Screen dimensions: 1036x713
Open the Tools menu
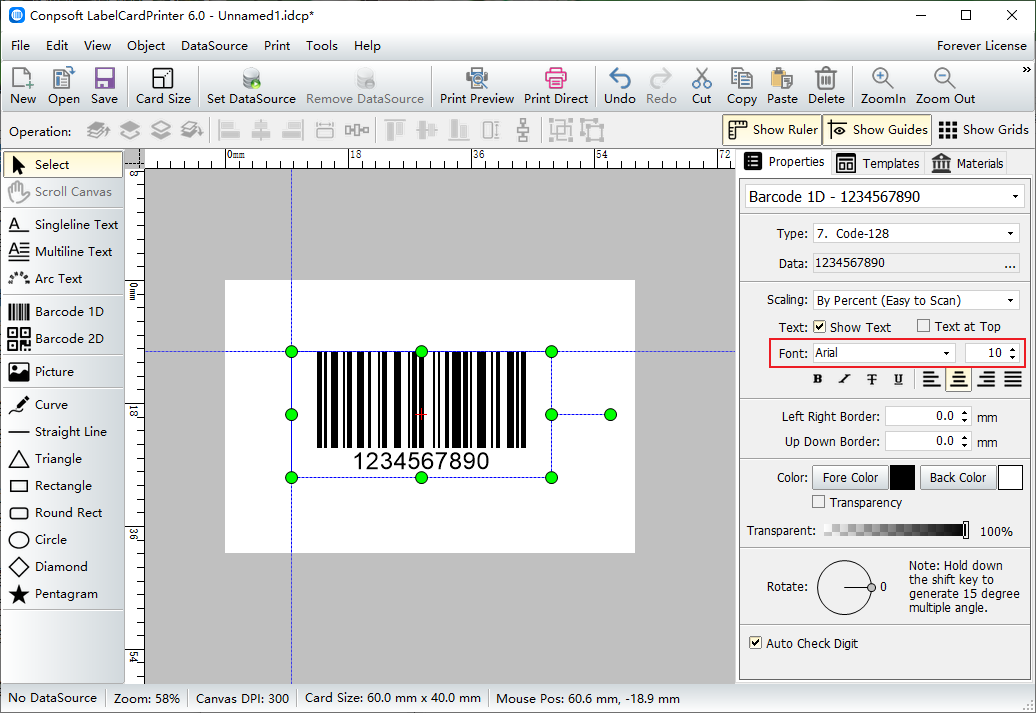(x=322, y=46)
